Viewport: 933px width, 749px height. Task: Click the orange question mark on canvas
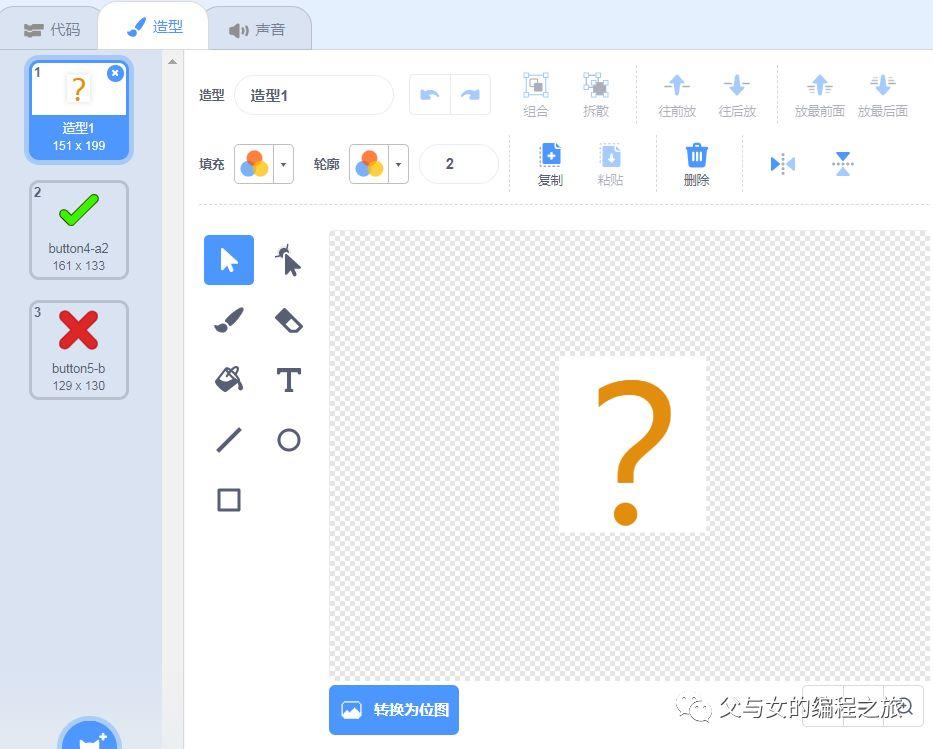pyautogui.click(x=634, y=452)
